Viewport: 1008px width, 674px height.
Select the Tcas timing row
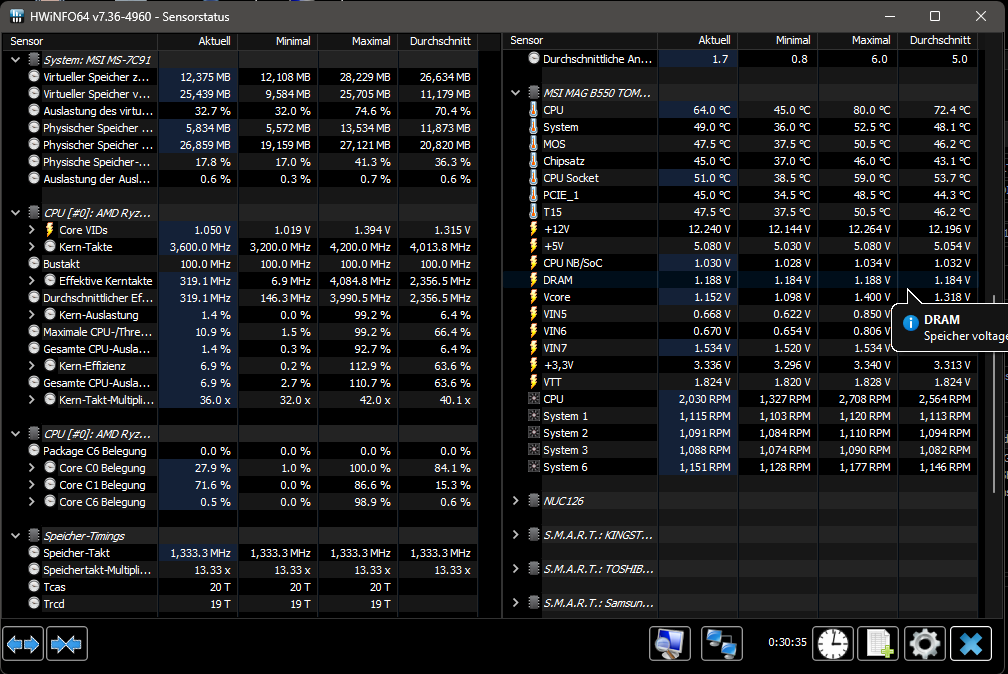[240, 587]
